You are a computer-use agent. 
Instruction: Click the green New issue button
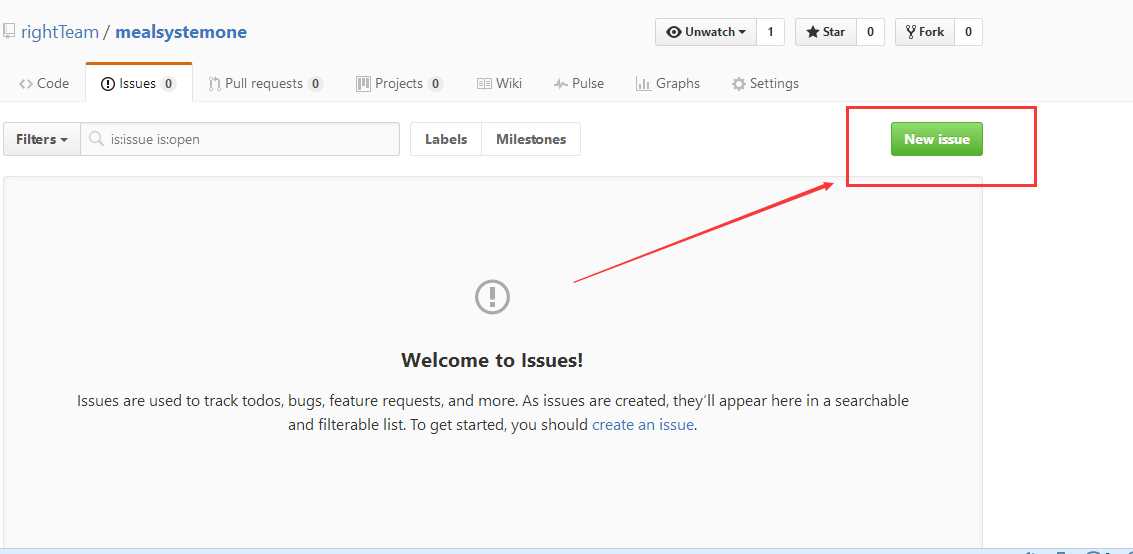coord(936,139)
